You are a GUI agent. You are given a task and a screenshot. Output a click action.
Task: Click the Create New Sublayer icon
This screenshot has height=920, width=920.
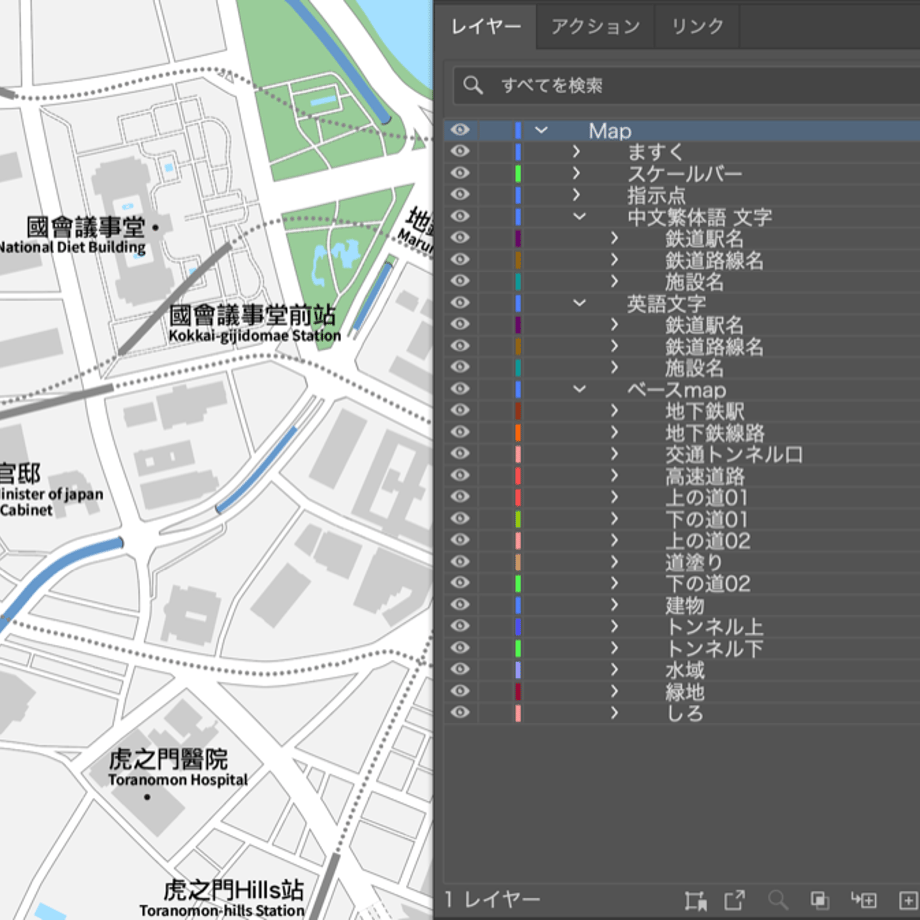[x=864, y=899]
